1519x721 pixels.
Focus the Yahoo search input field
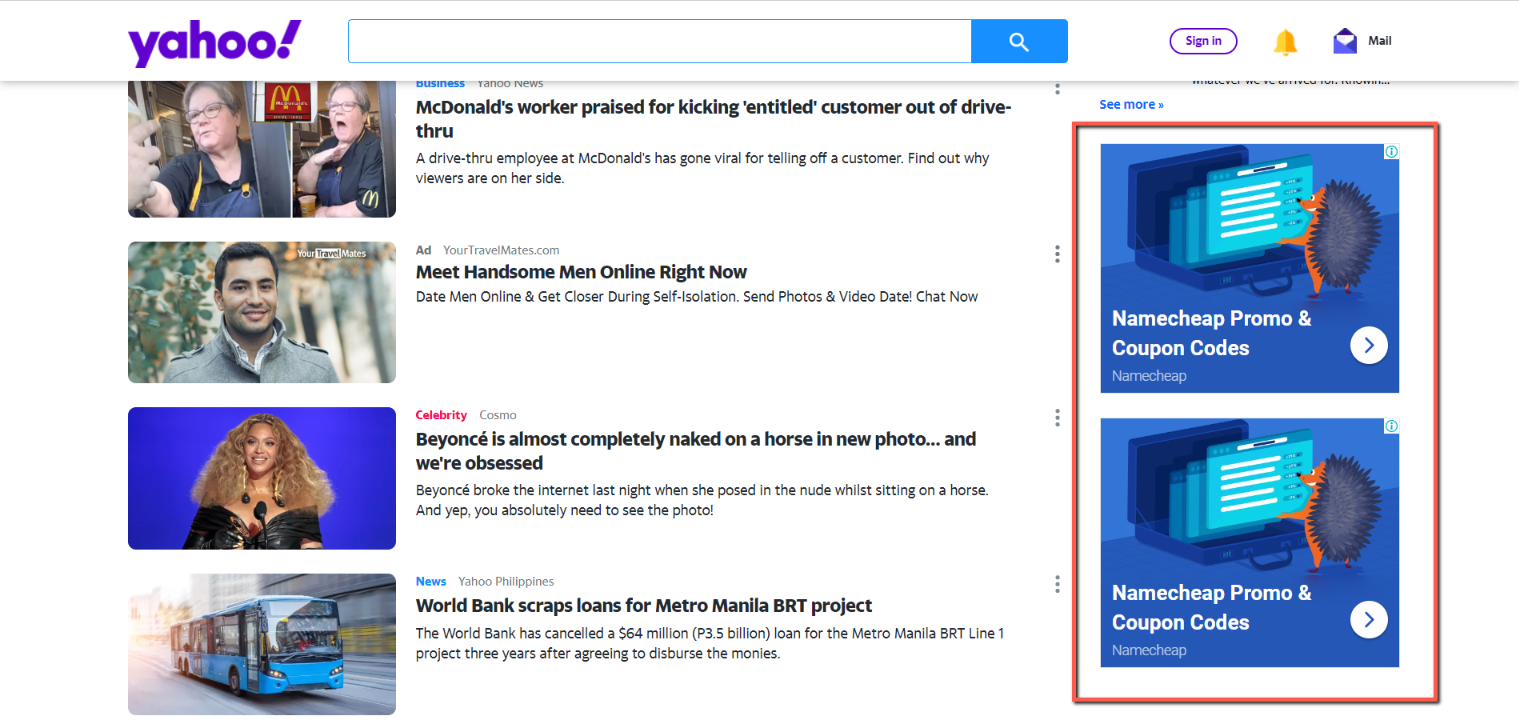(660, 41)
